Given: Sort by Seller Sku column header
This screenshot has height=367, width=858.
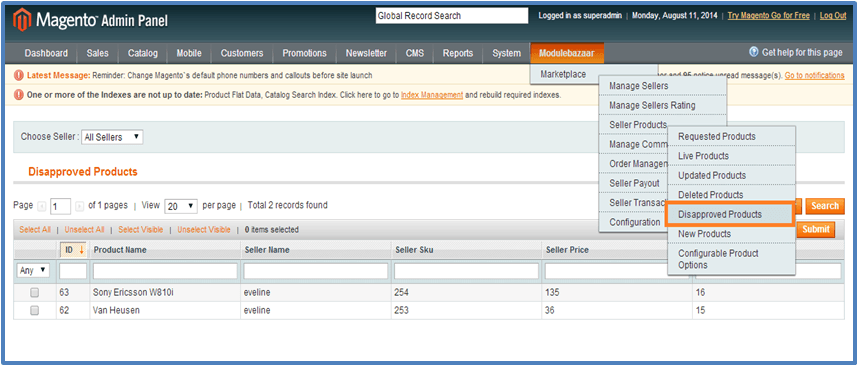Looking at the screenshot, I should point(415,250).
